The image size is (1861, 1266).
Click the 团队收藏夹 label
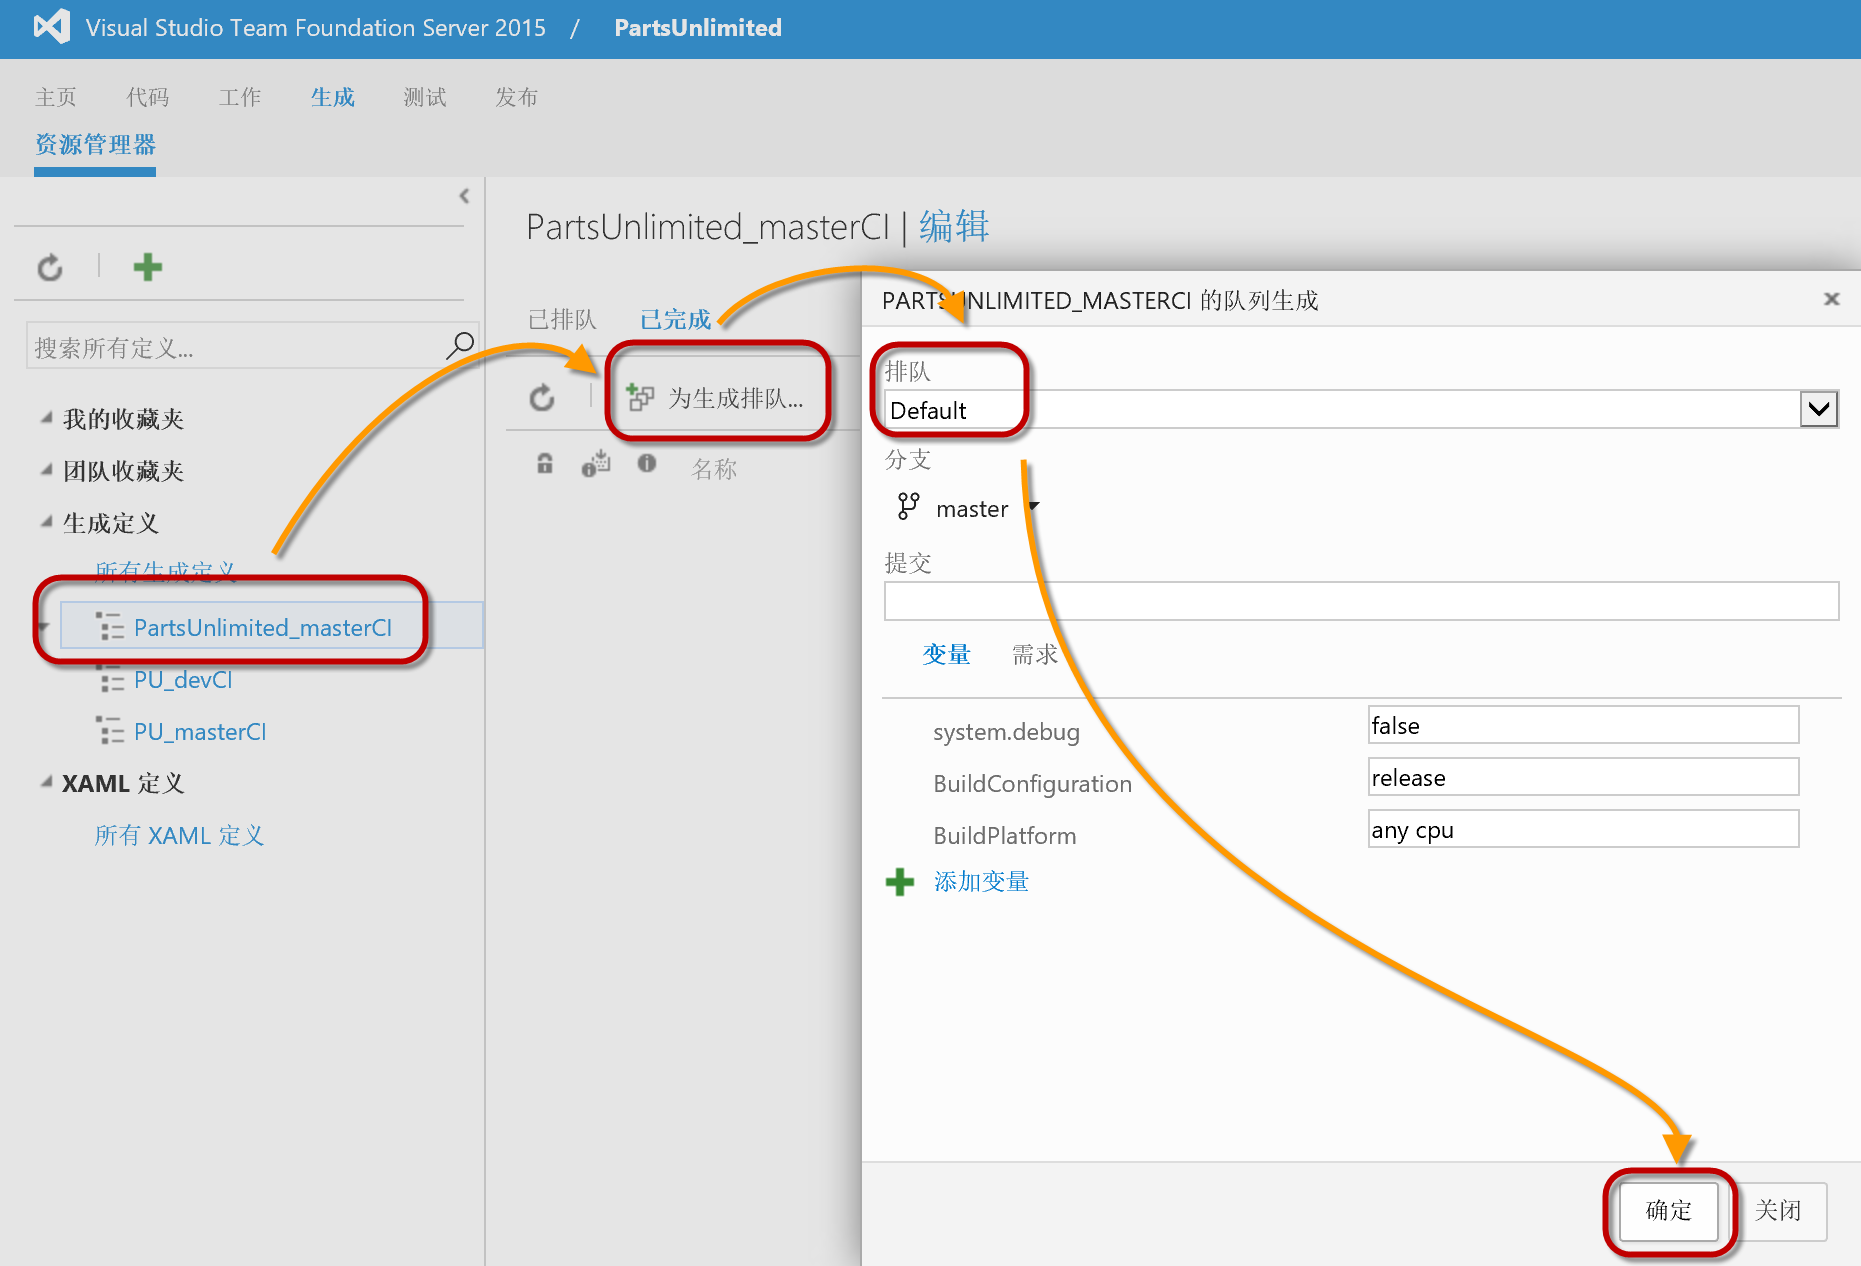[x=124, y=471]
